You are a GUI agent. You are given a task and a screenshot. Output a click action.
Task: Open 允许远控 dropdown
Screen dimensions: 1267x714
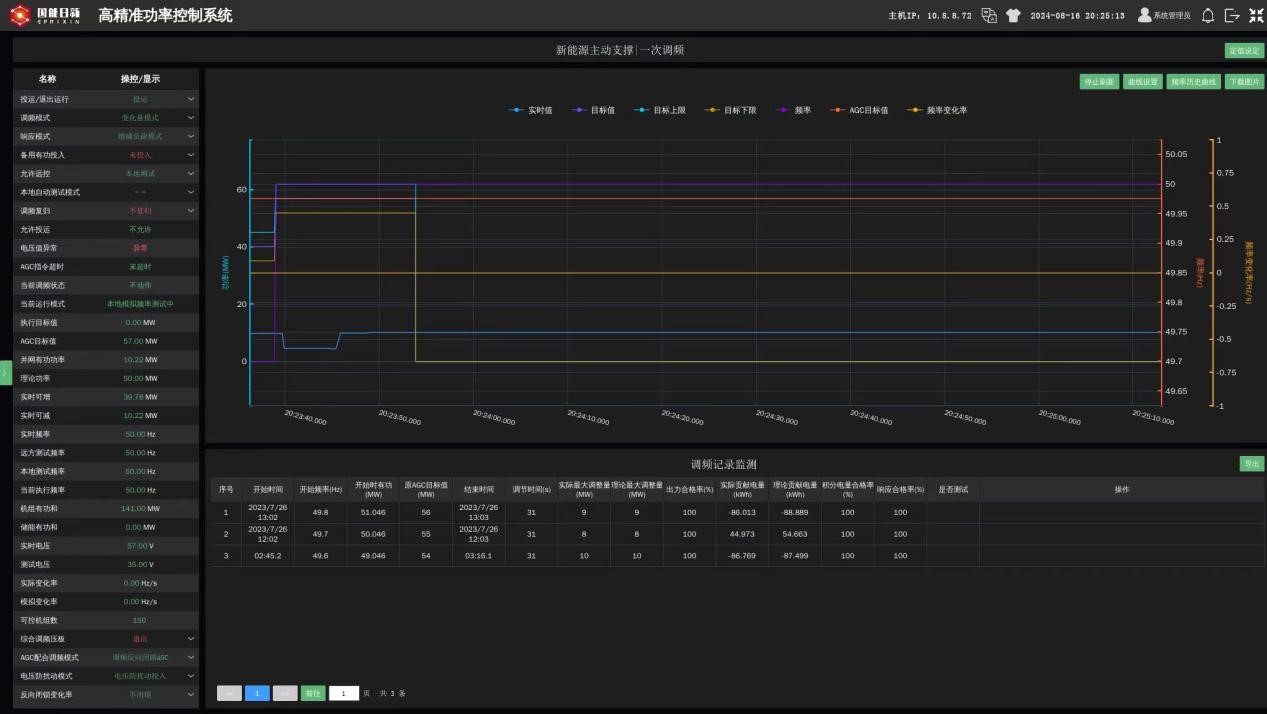(190, 174)
